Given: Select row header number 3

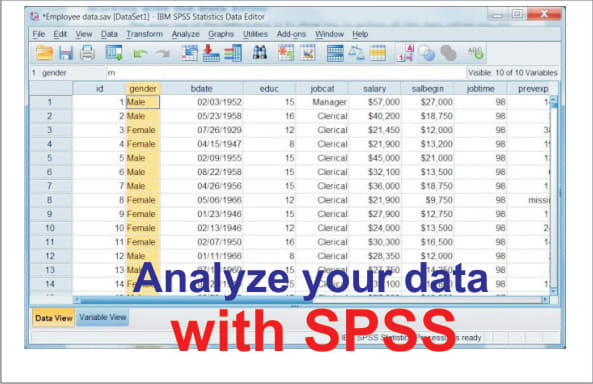Looking at the screenshot, I should click(50, 130).
